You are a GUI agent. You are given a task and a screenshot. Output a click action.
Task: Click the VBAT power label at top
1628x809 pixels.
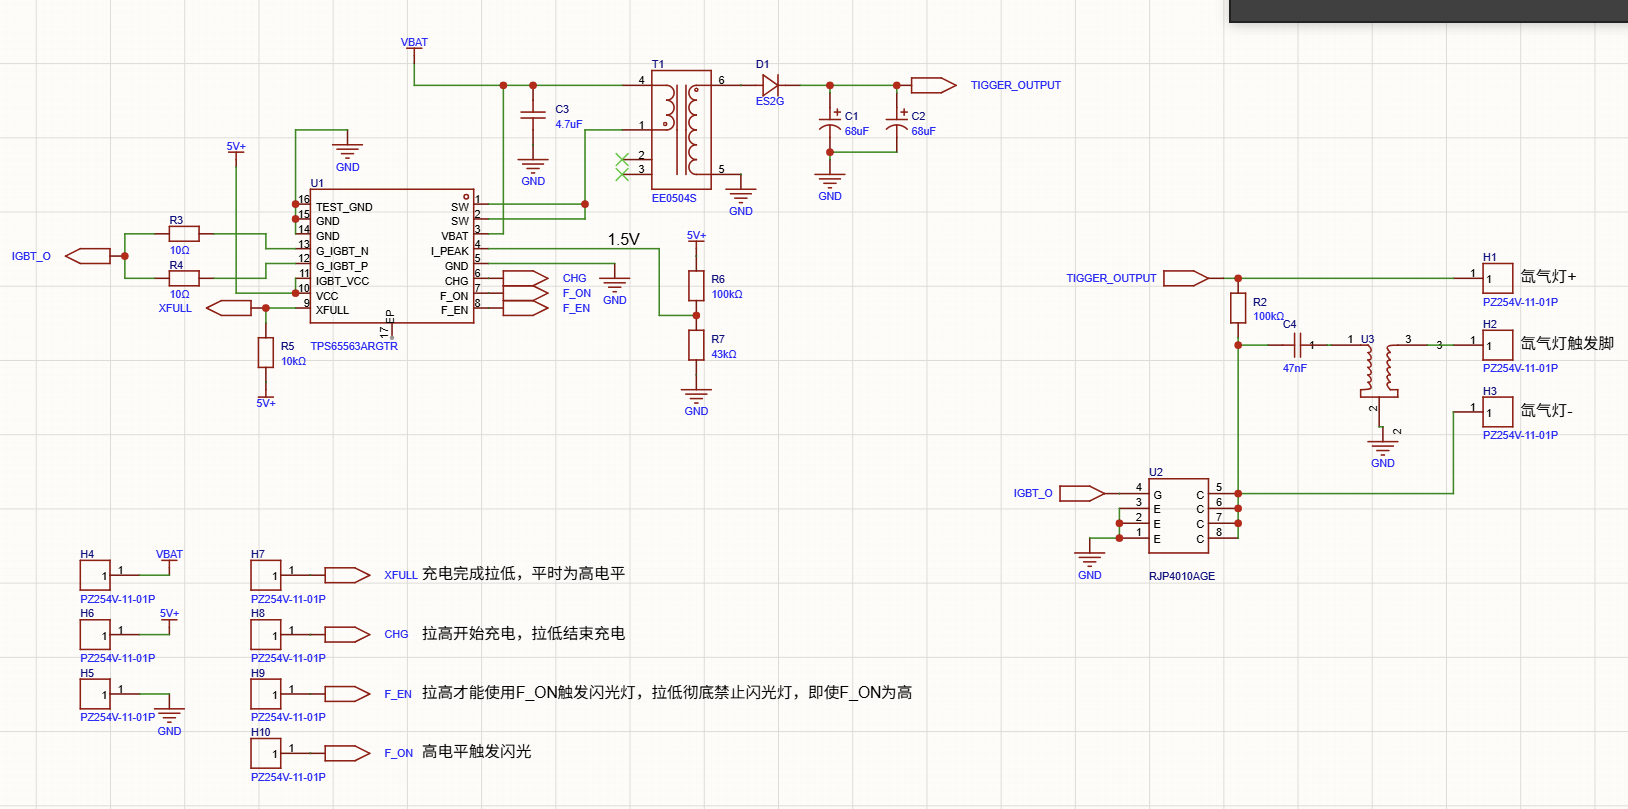[x=414, y=42]
